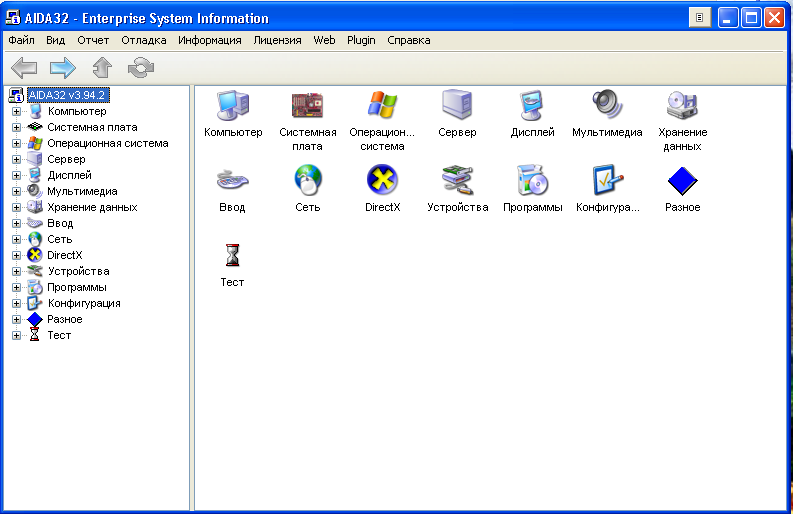Expand the Компьютер tree node
This screenshot has width=793, height=514.
pos(16,111)
